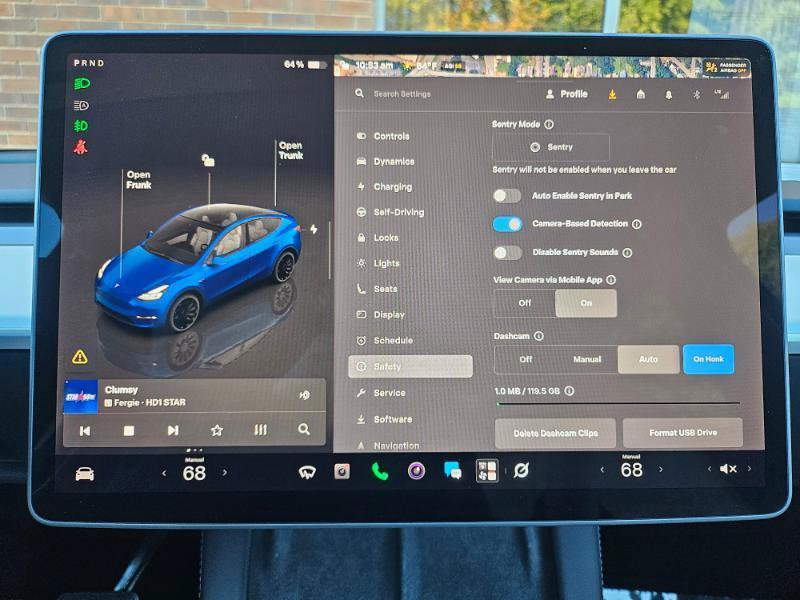Go to Charging settings
This screenshot has height=600, width=800.
tap(392, 187)
